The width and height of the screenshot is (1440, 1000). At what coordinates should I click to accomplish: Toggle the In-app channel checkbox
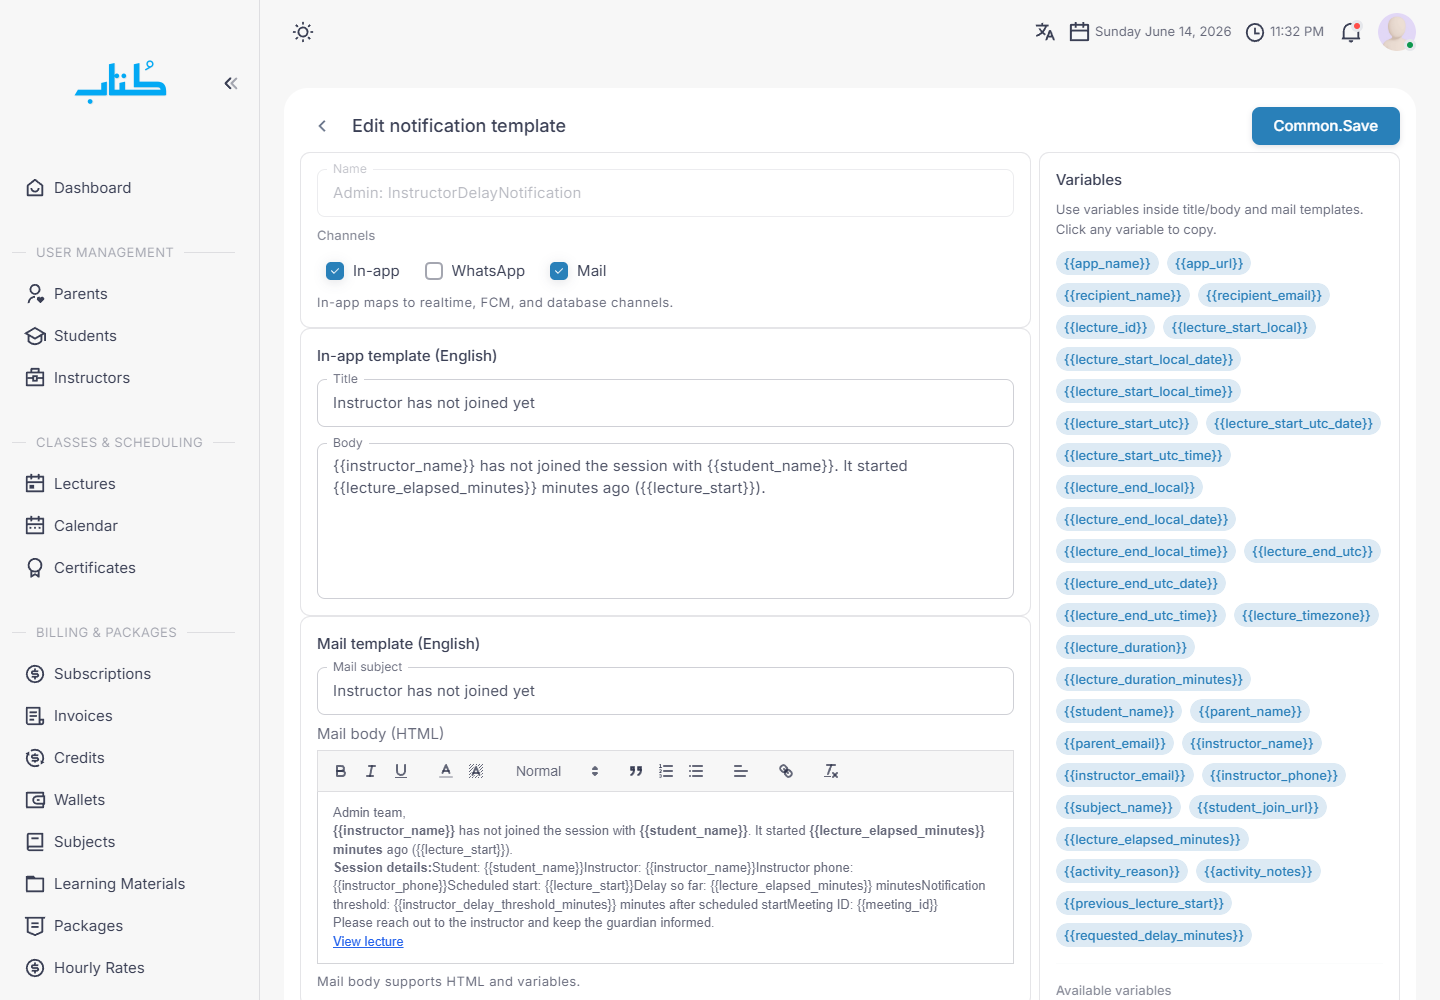coord(335,271)
